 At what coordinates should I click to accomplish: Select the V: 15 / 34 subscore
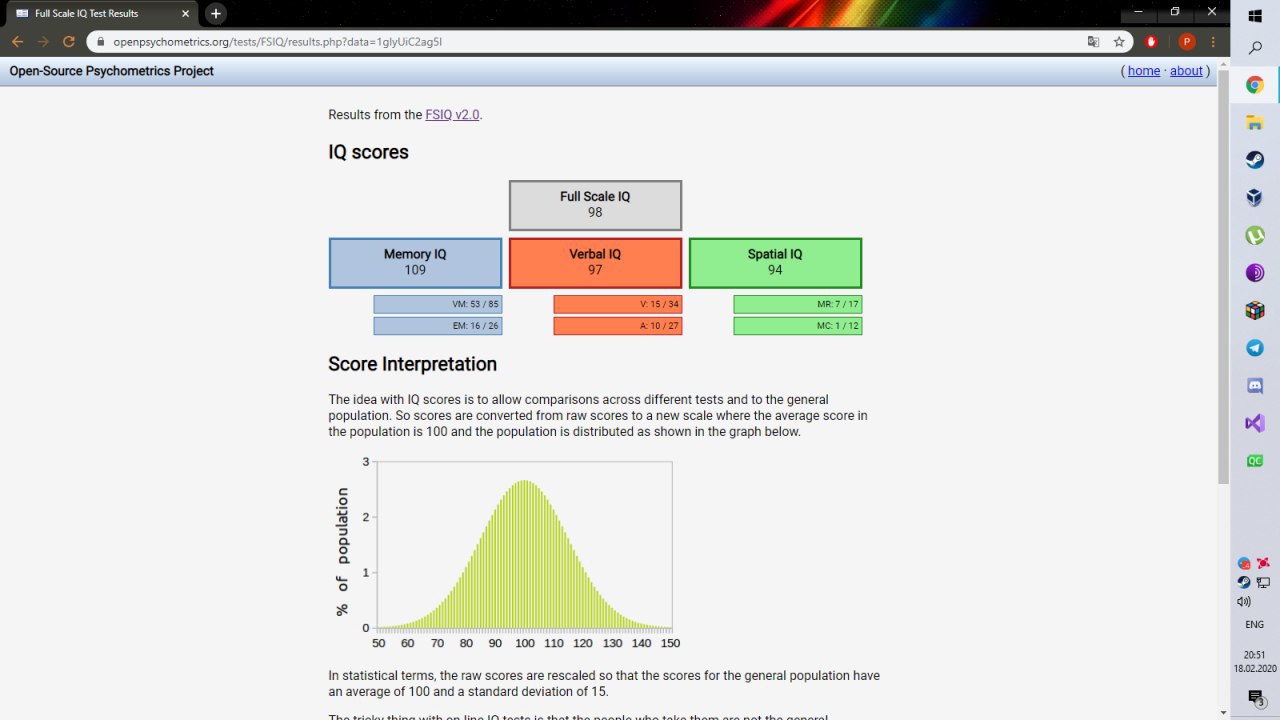618,304
